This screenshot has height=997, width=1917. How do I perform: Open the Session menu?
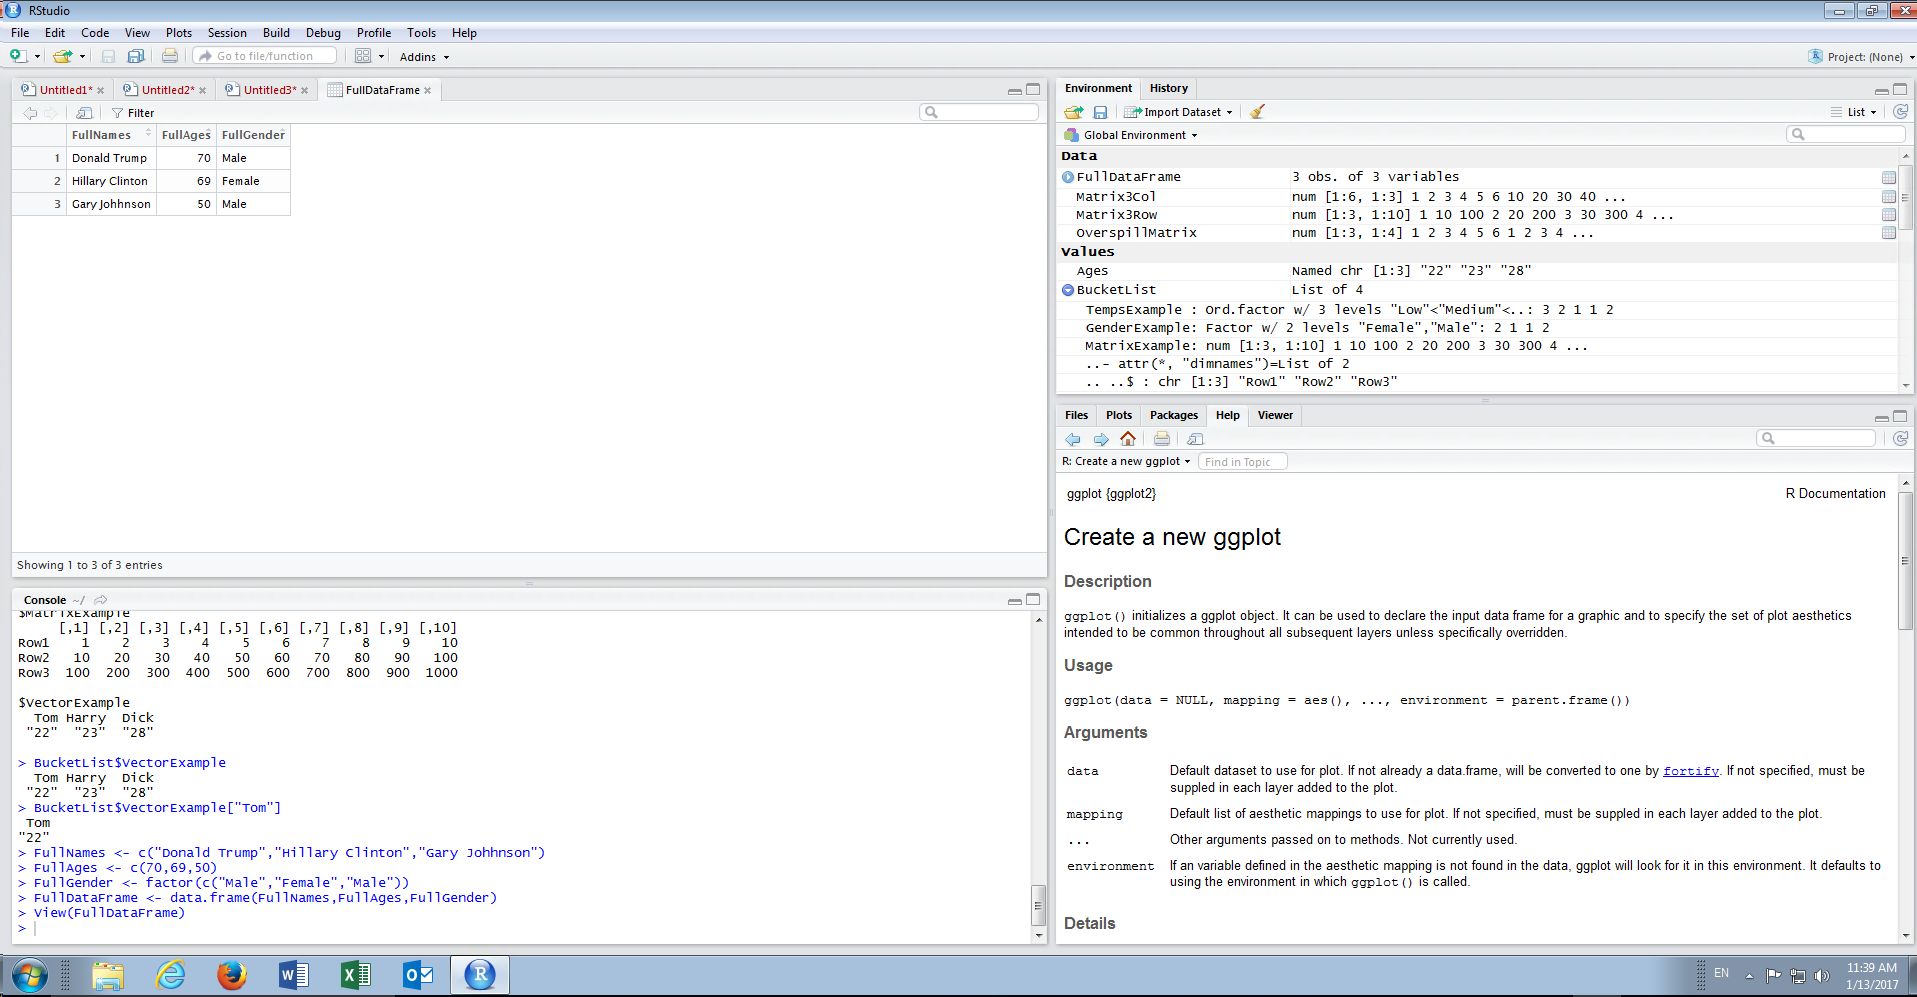click(x=227, y=33)
